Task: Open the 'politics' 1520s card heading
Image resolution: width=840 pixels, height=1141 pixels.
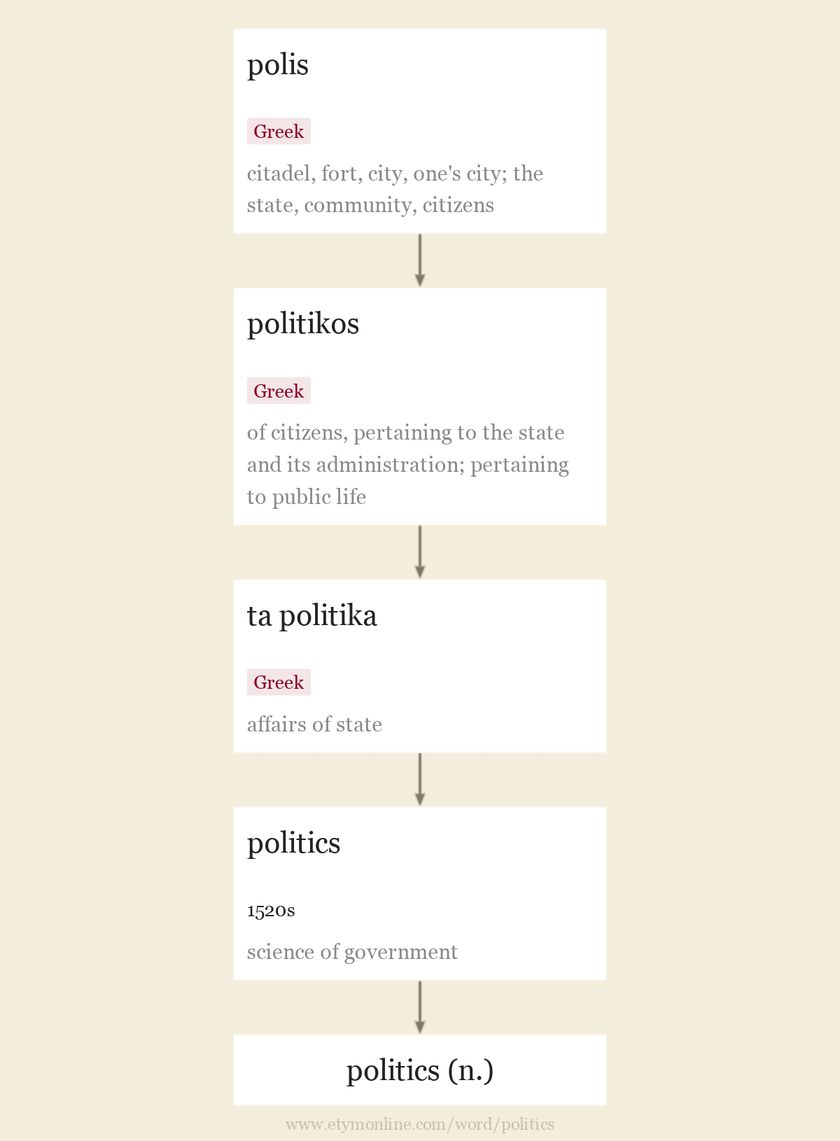Action: [293, 843]
